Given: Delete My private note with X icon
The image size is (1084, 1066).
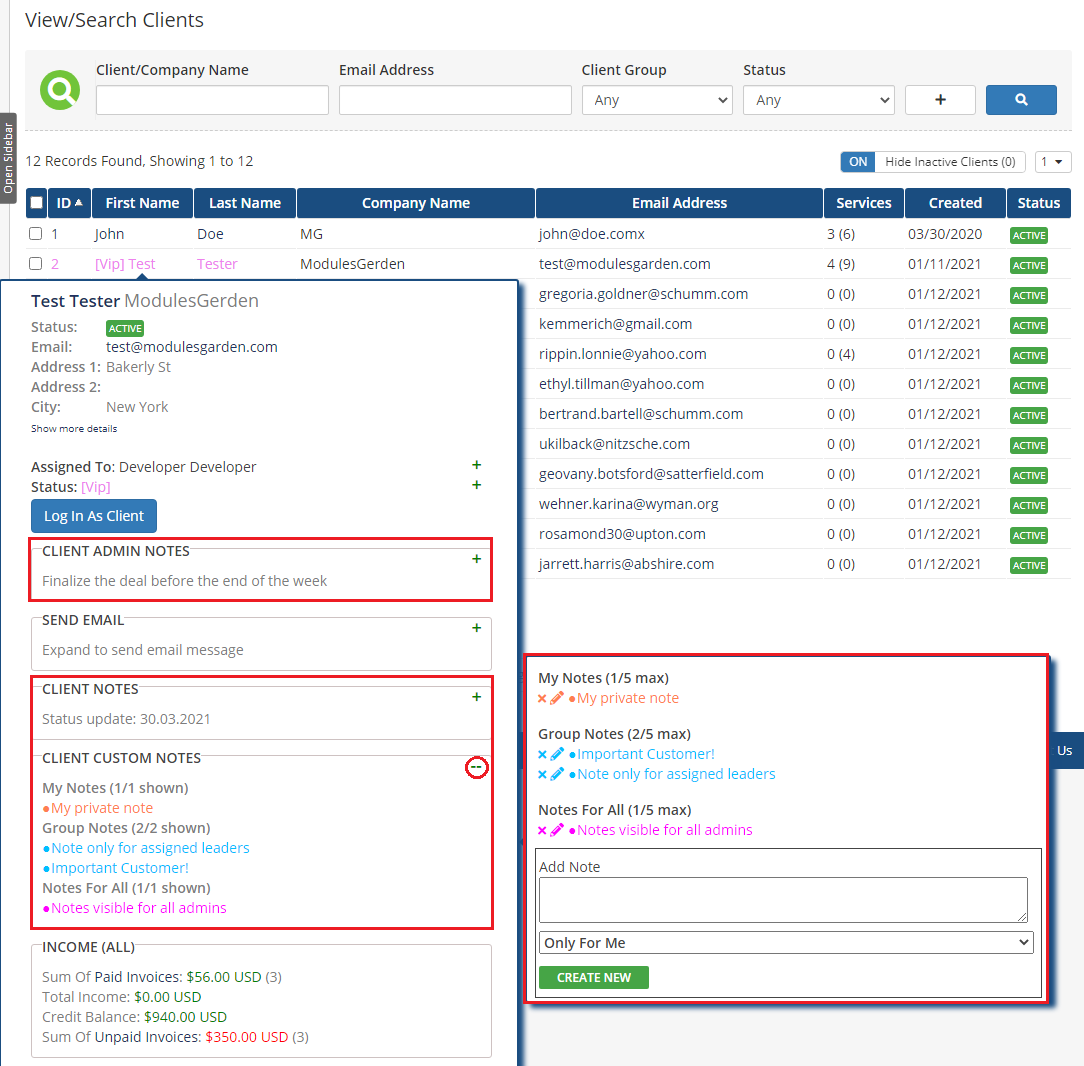Looking at the screenshot, I should [543, 698].
